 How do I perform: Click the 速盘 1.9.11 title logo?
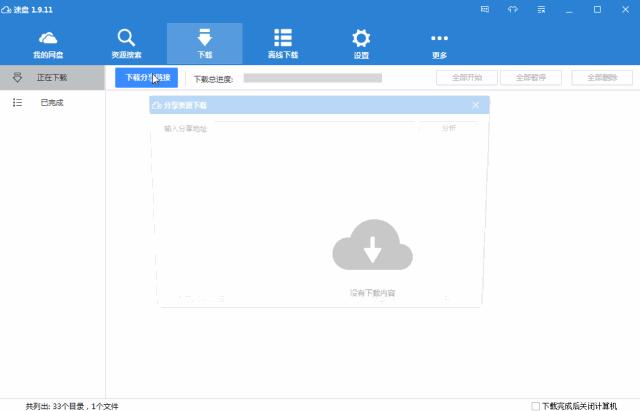27,9
